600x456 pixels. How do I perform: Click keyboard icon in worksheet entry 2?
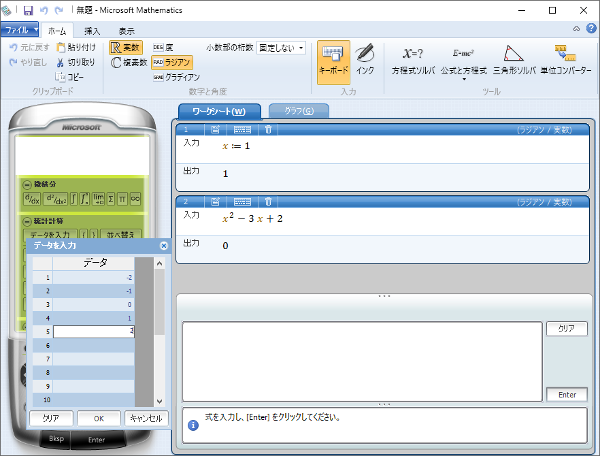242,202
